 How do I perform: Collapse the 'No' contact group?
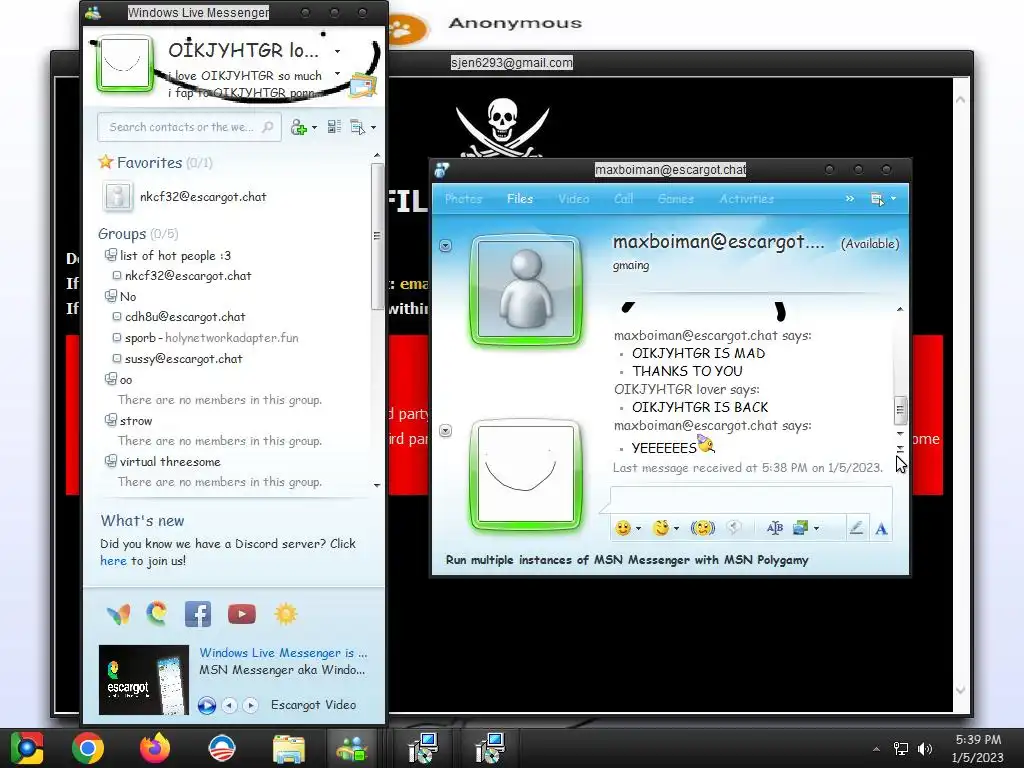111,296
